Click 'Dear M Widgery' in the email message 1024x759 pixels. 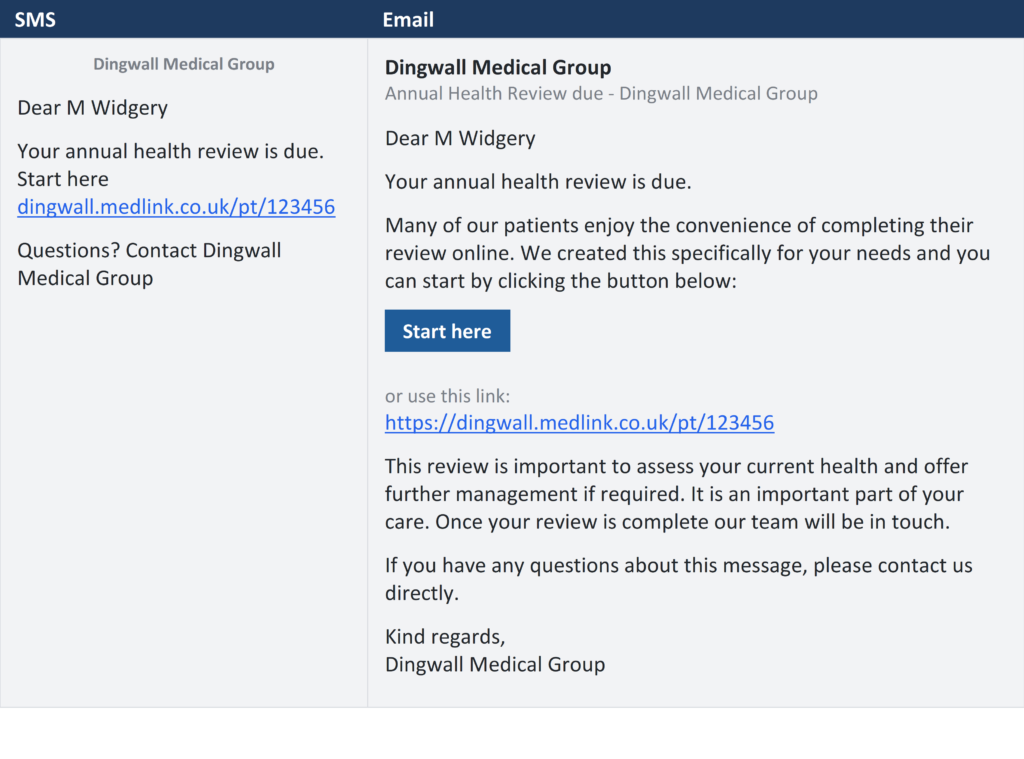click(460, 138)
